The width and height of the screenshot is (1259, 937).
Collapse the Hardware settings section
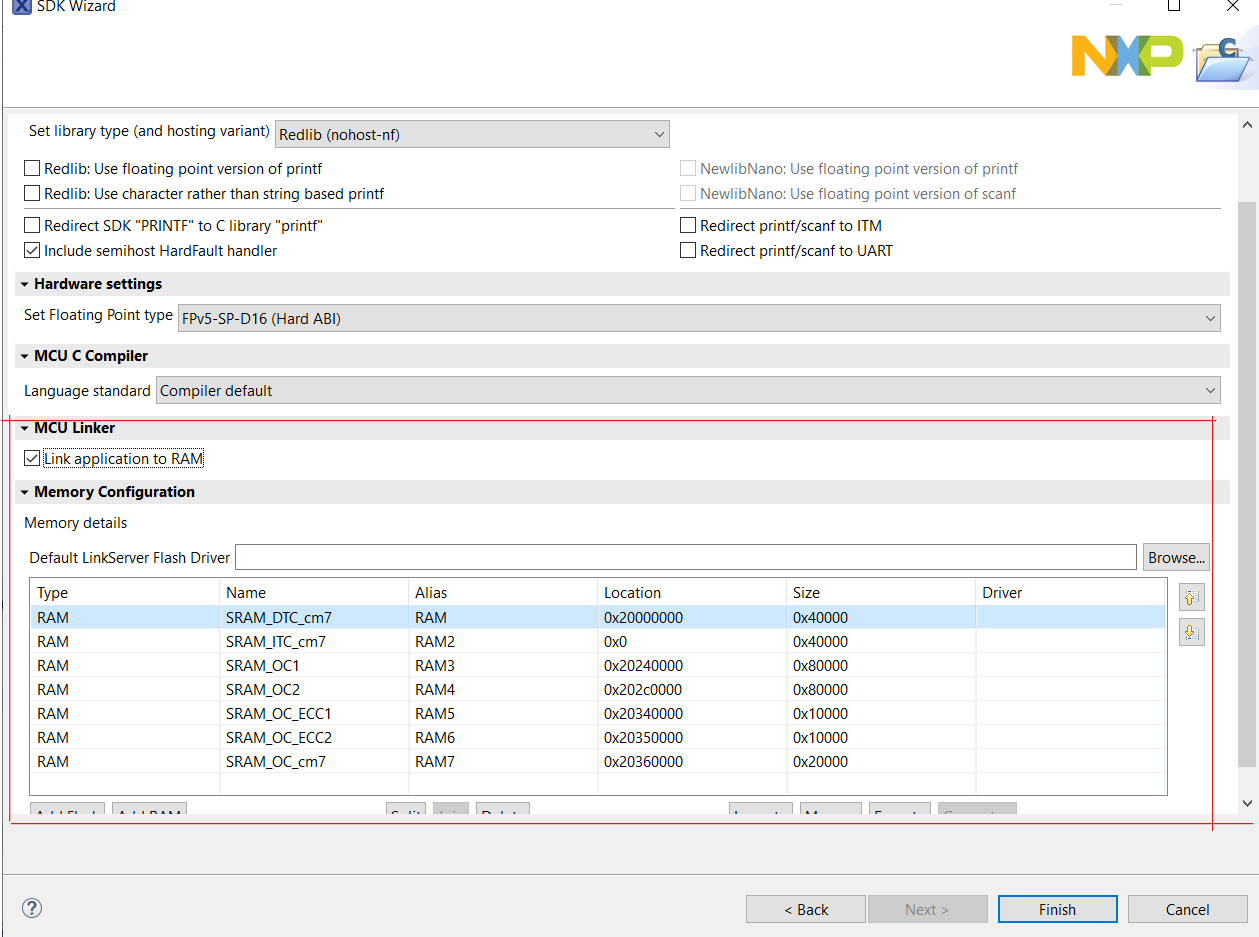(x=24, y=283)
